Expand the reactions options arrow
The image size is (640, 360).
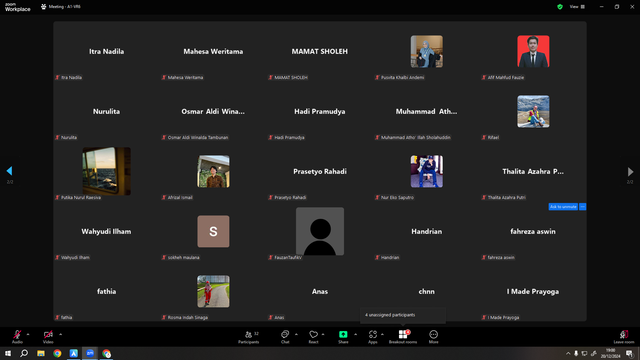pyautogui.click(x=323, y=334)
